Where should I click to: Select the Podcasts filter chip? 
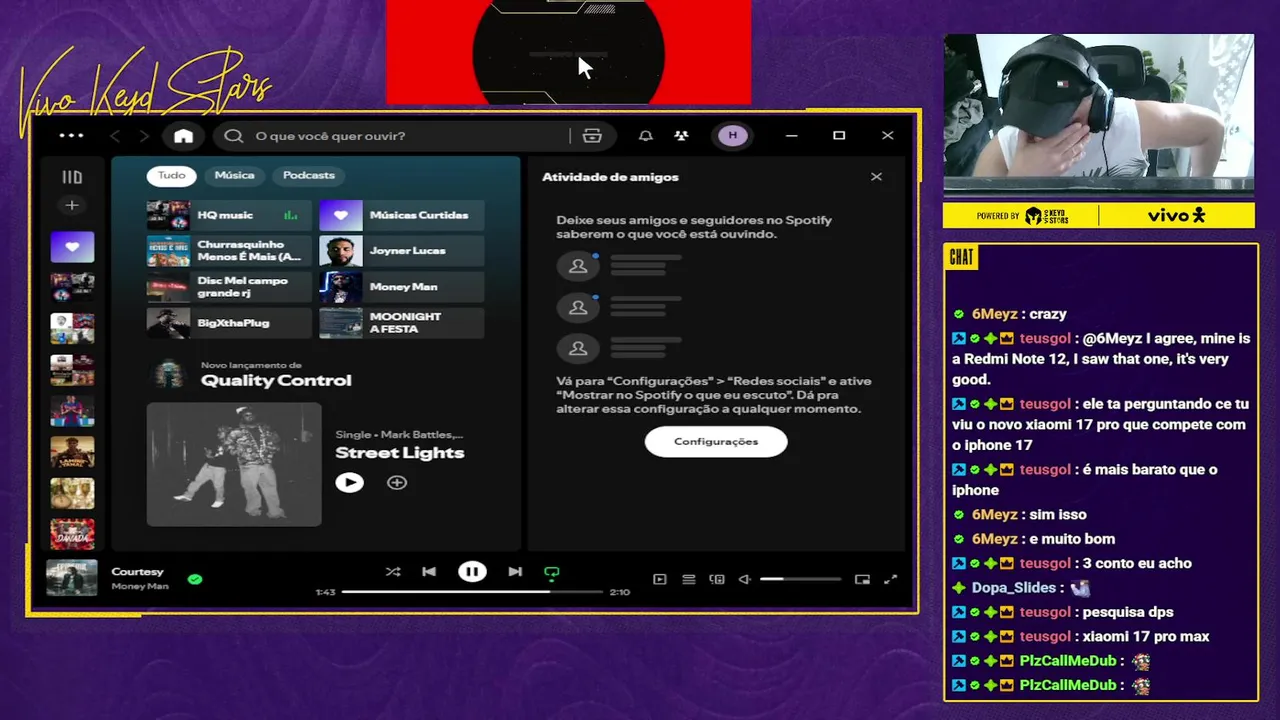point(309,175)
